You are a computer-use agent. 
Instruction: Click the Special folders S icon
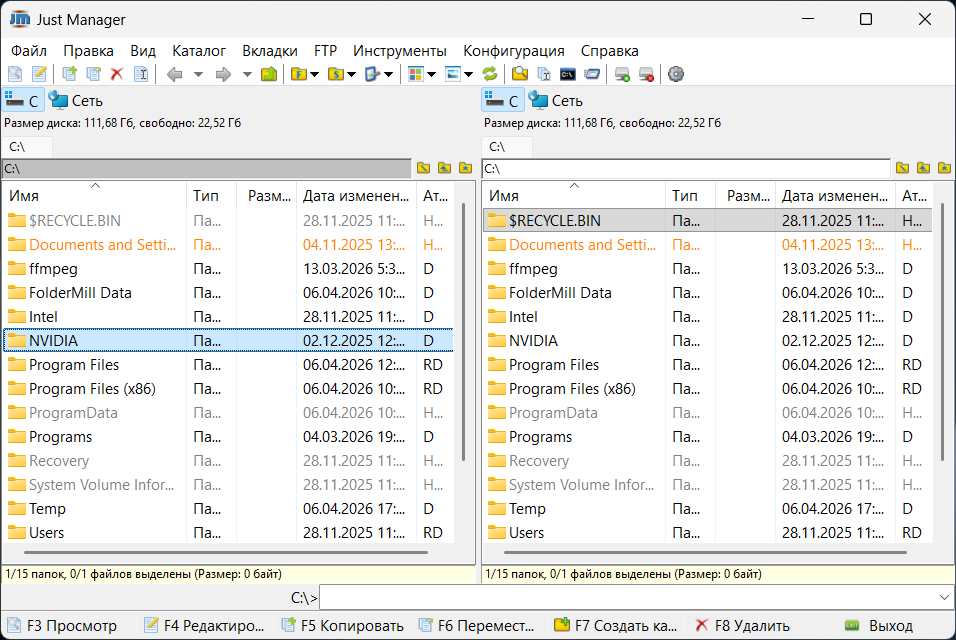click(336, 74)
